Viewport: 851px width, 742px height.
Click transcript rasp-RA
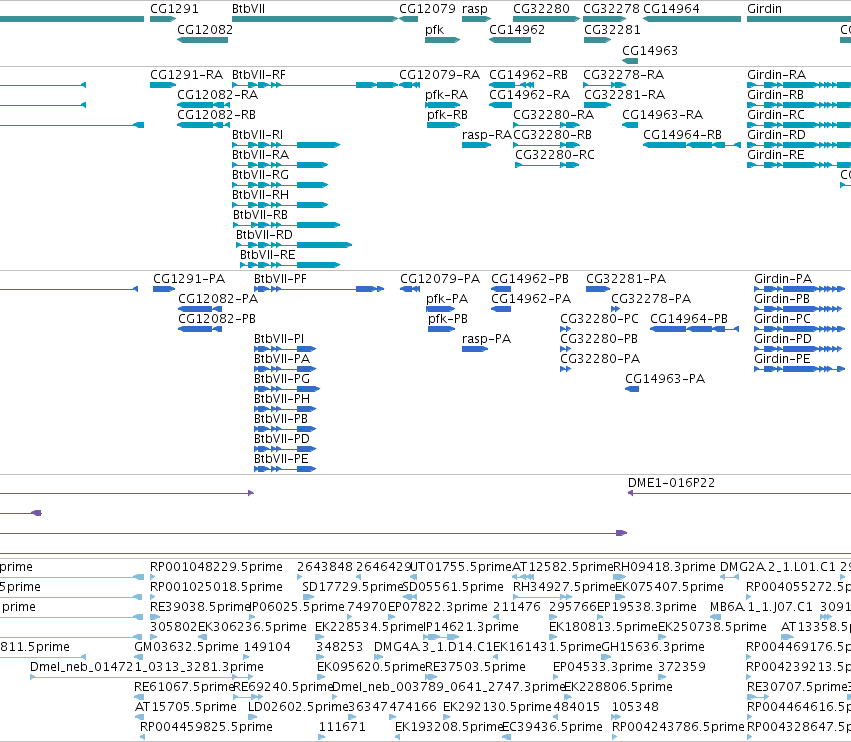click(477, 145)
